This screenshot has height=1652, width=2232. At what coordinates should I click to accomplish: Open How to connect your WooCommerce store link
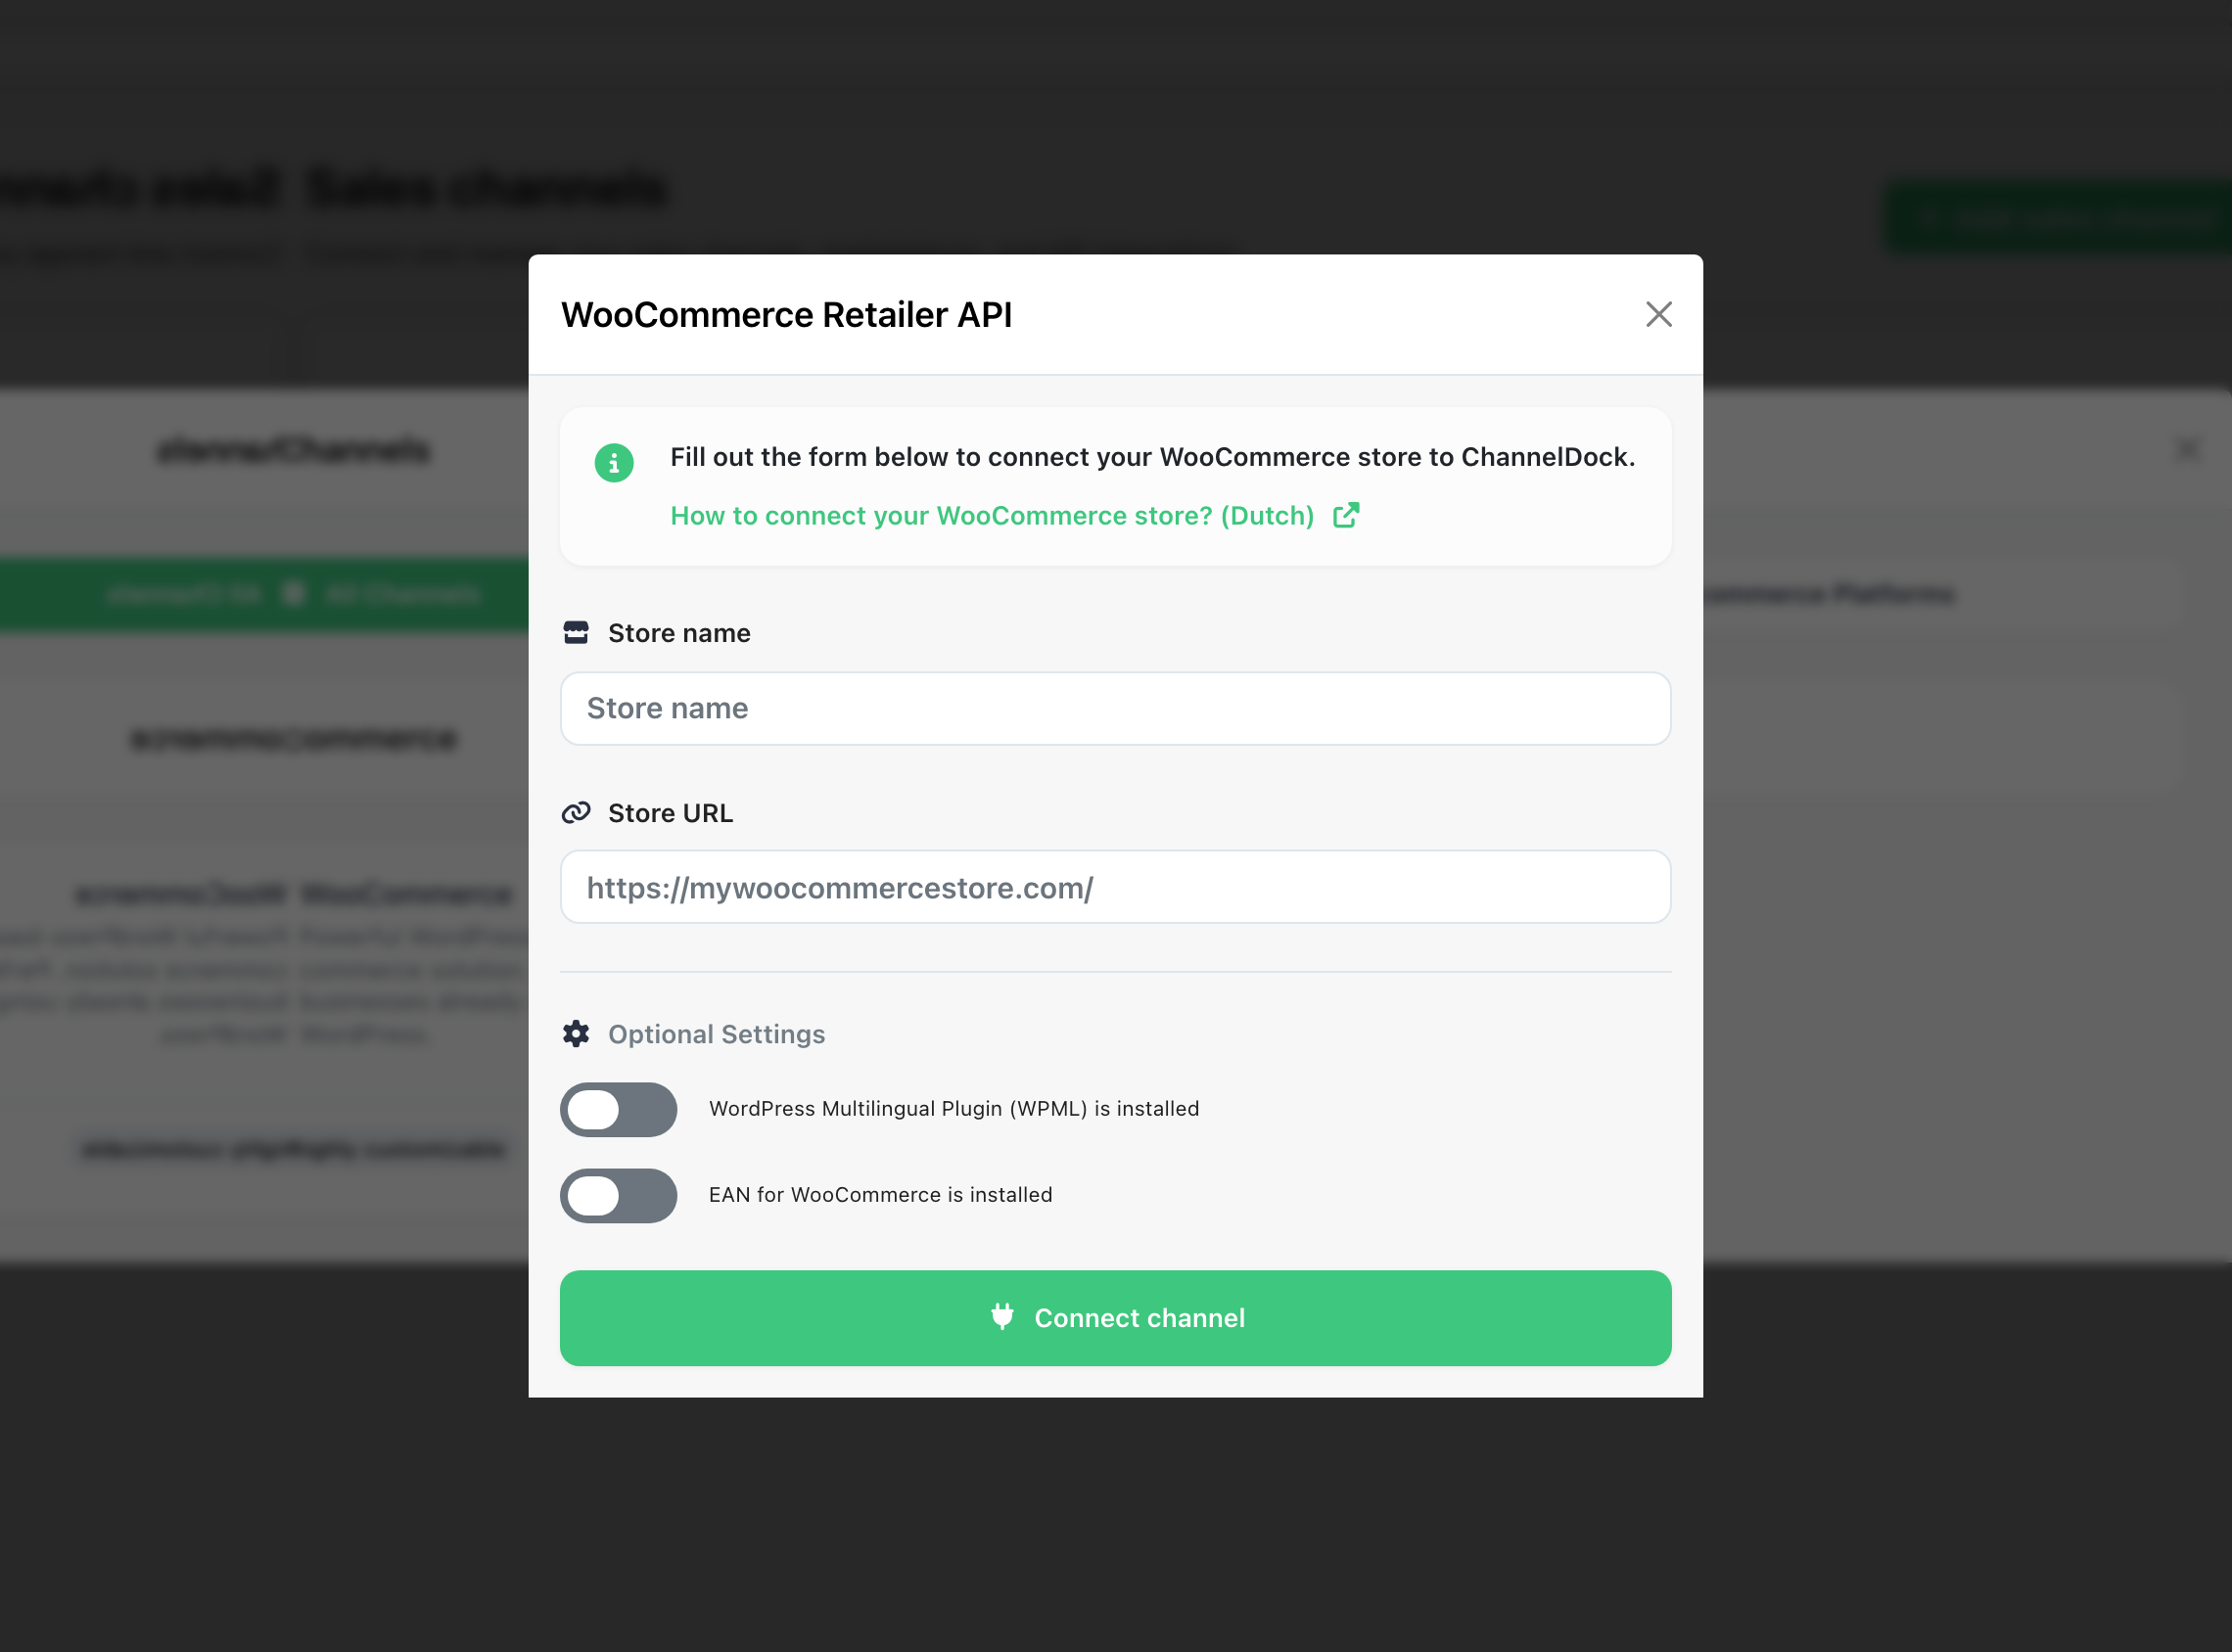click(x=992, y=515)
